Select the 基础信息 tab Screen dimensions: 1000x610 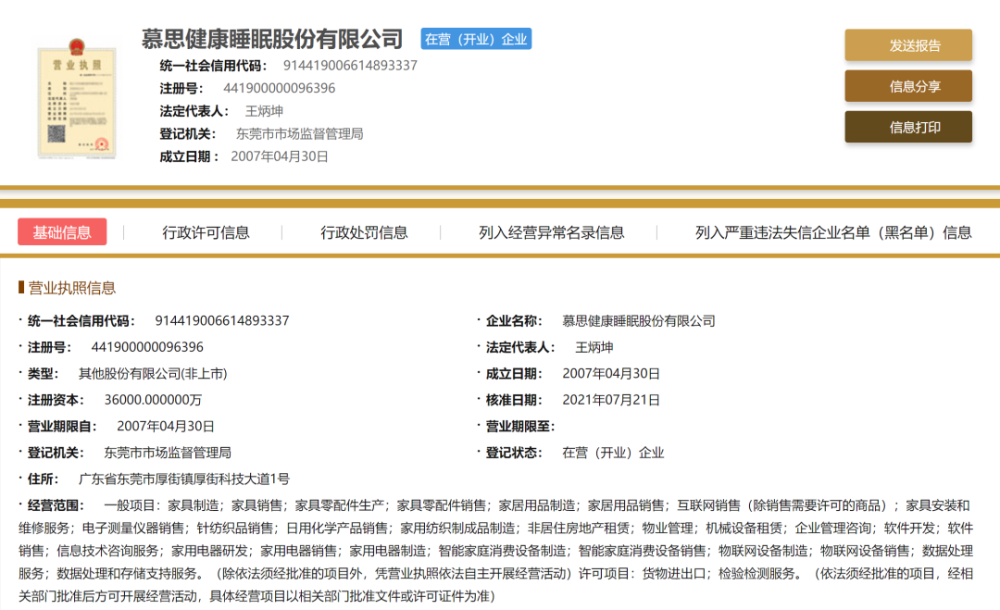pos(62,232)
